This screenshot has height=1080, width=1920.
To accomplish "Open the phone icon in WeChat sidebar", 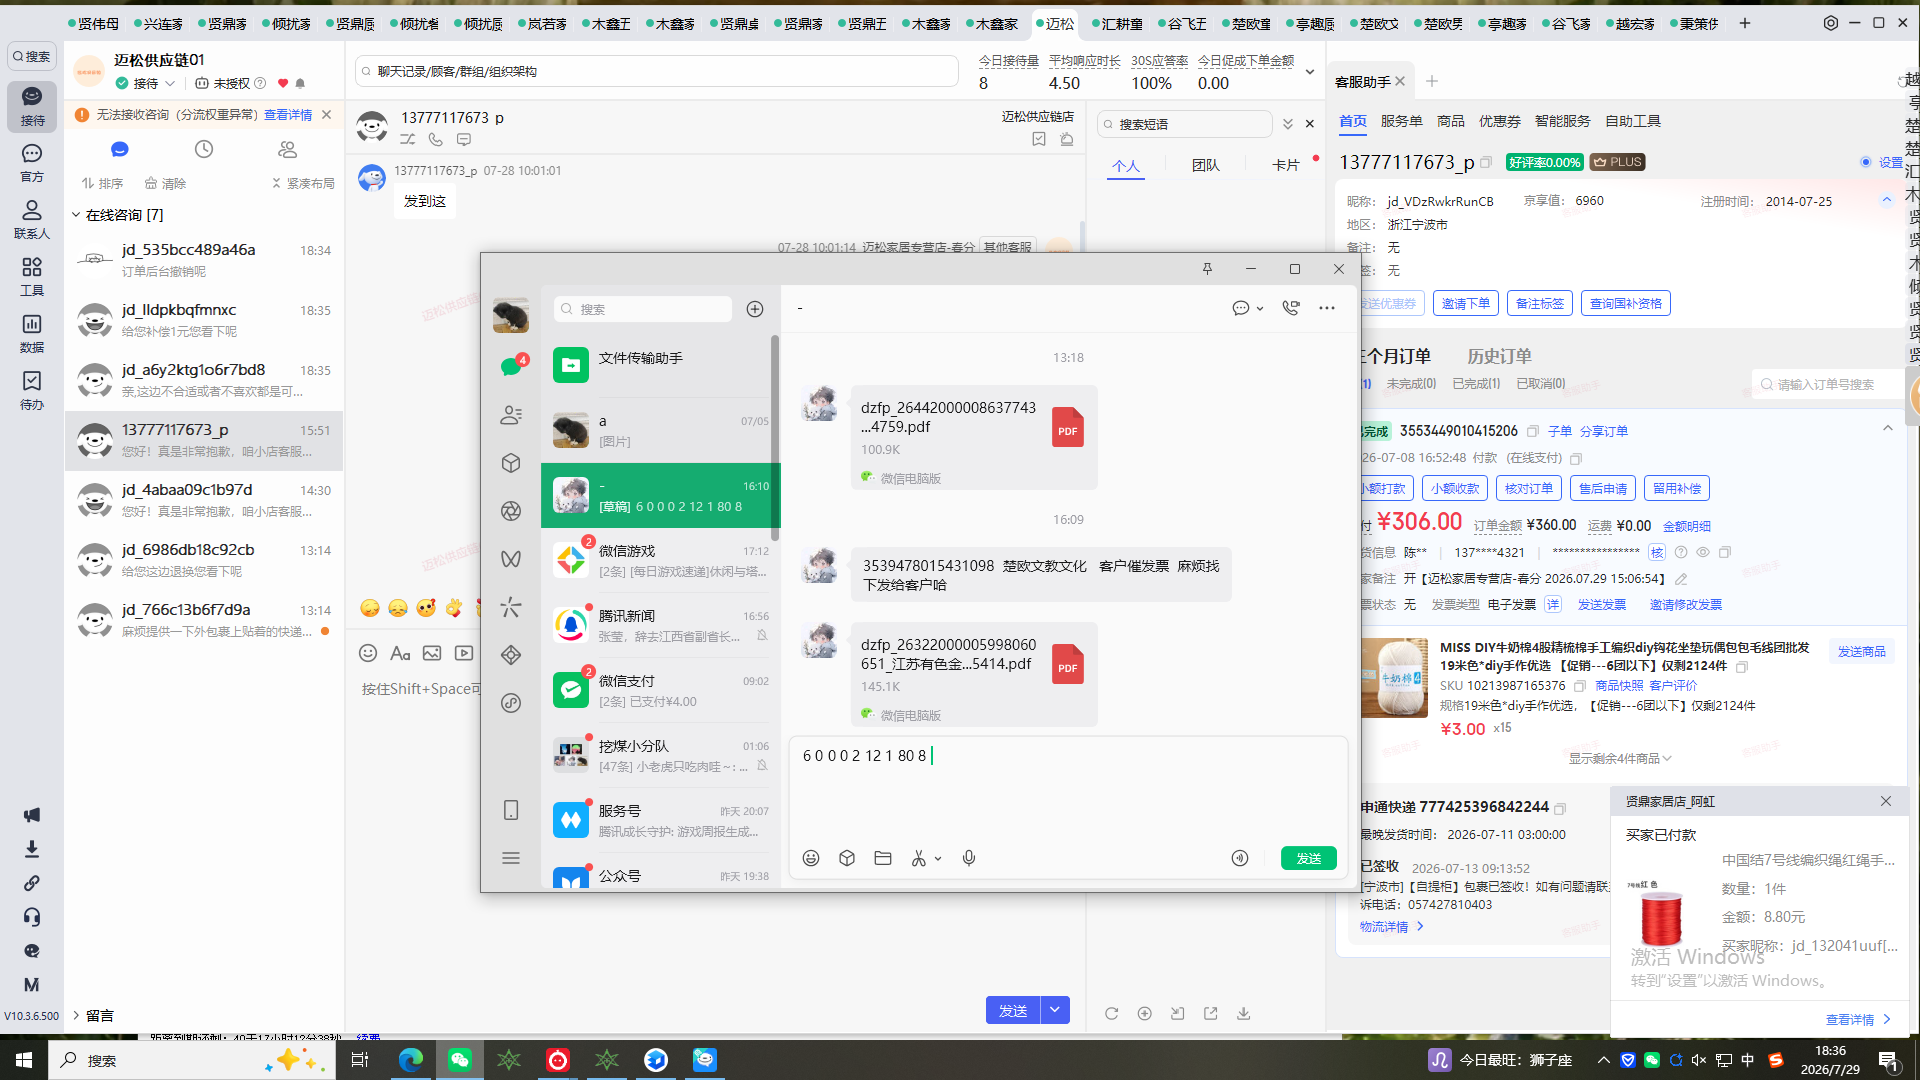I will coord(511,810).
